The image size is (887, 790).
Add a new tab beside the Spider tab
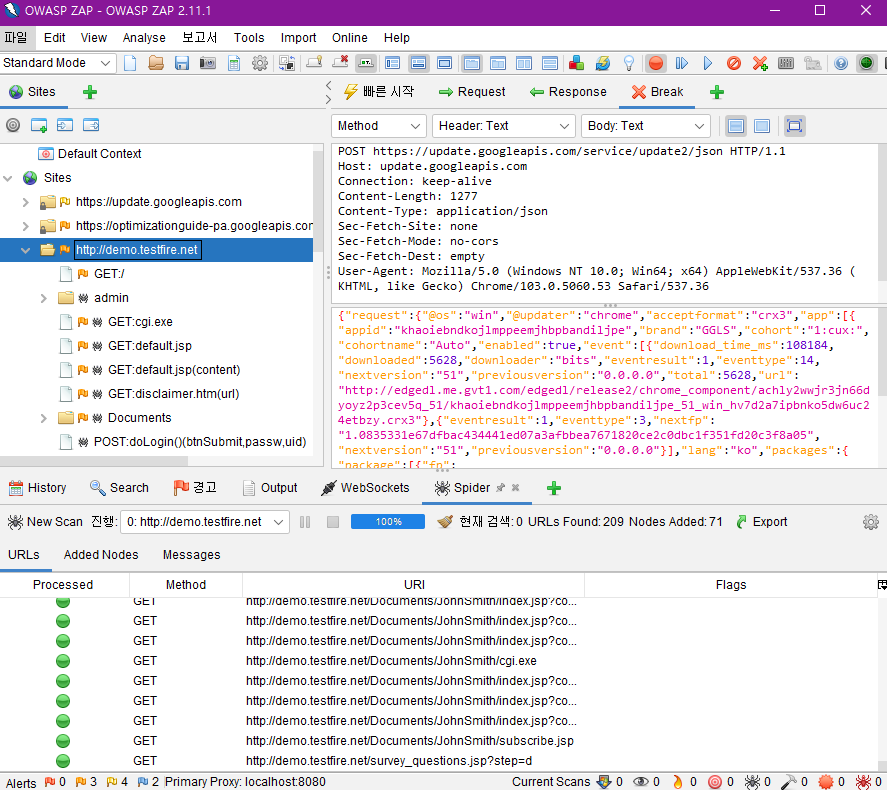click(554, 488)
